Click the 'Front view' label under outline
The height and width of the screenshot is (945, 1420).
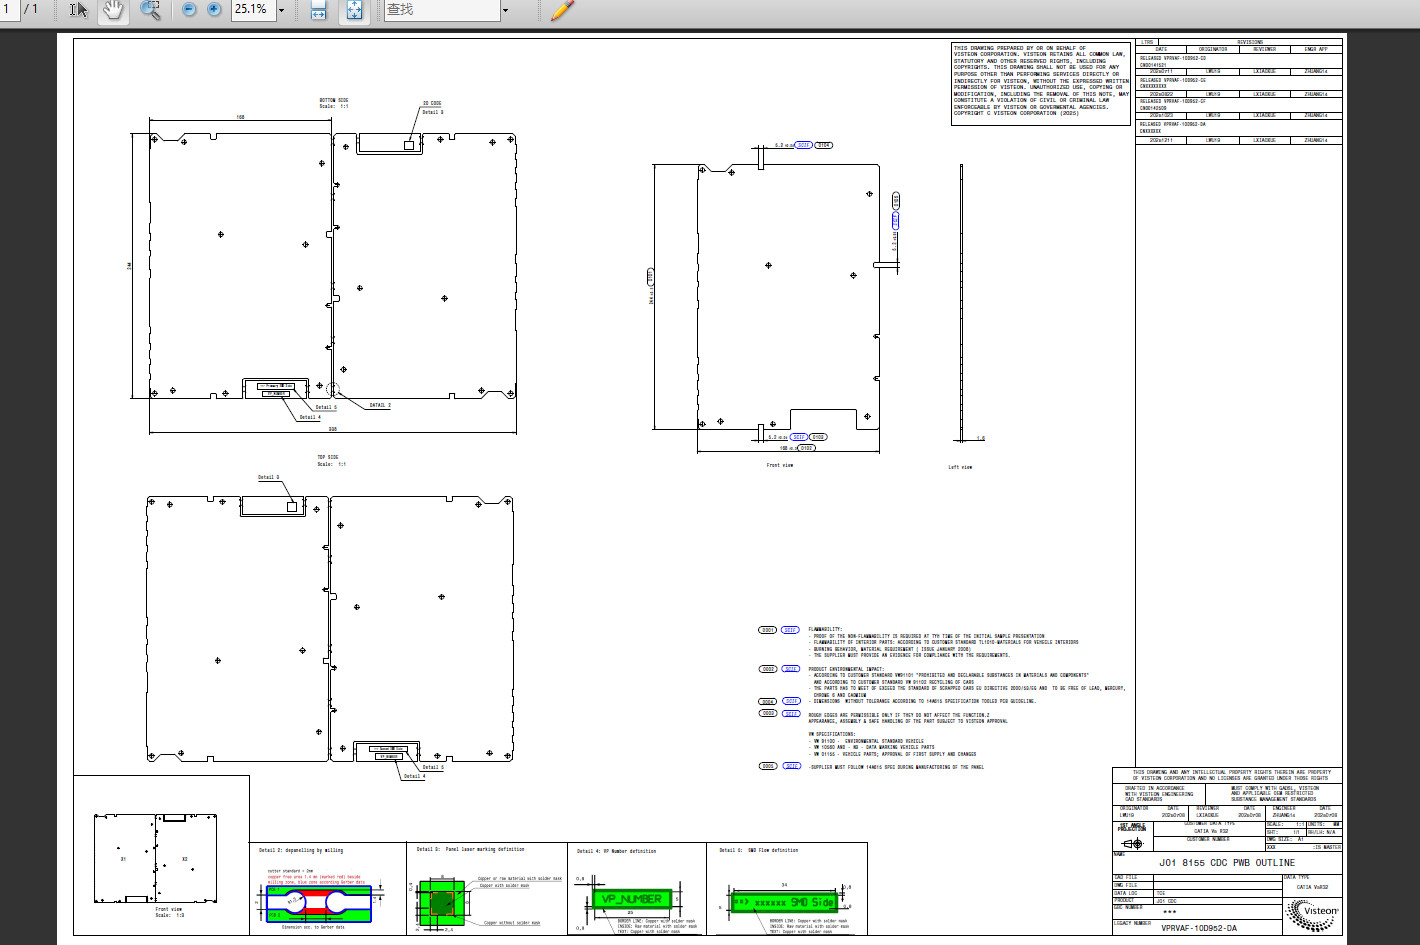tap(780, 465)
